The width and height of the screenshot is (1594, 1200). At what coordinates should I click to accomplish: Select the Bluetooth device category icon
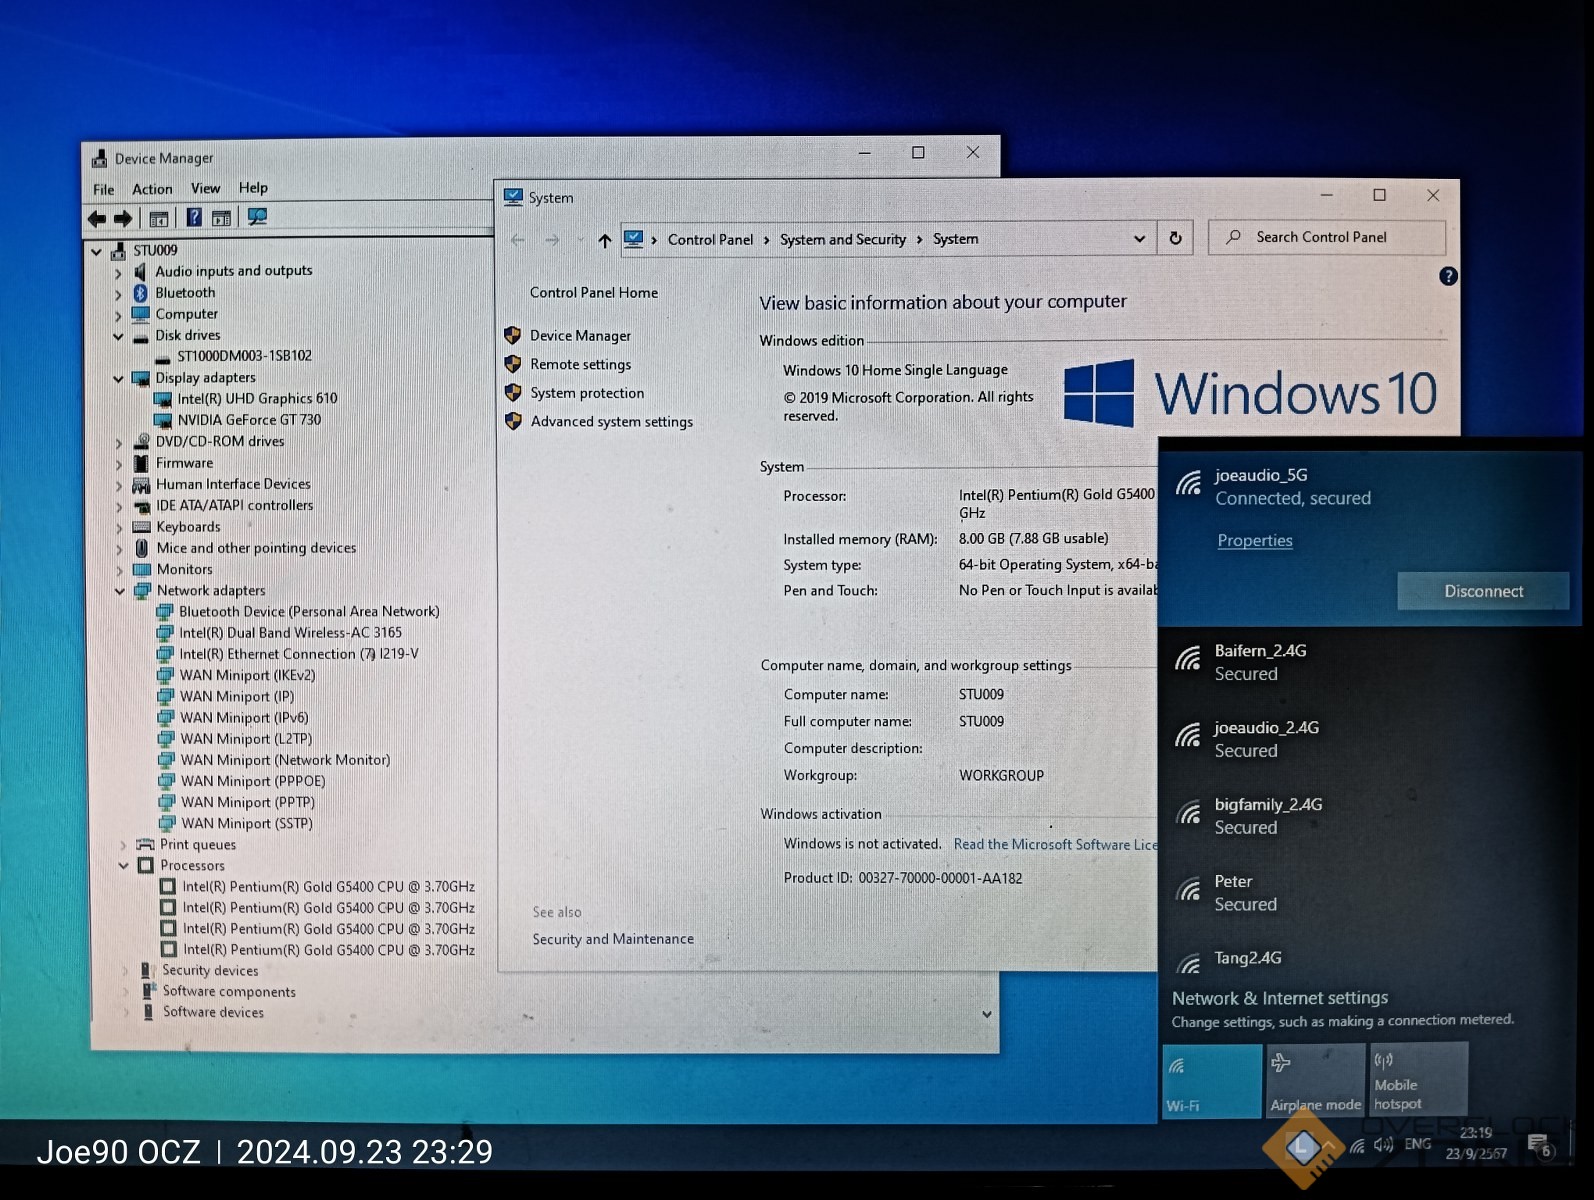point(140,293)
